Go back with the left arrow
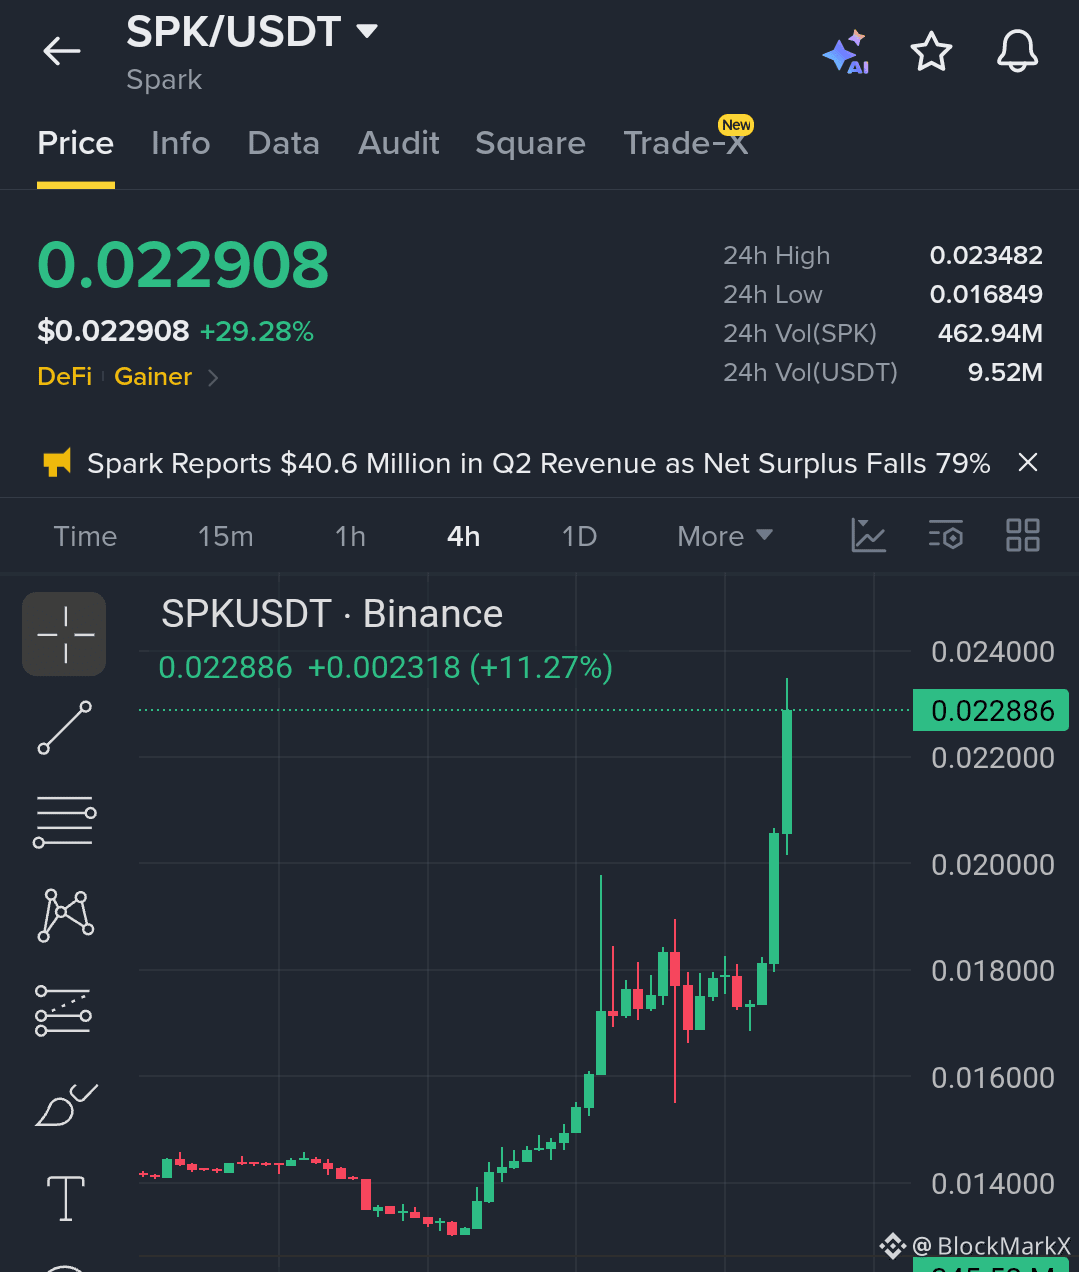Screen dimensions: 1079x1272 tap(61, 51)
